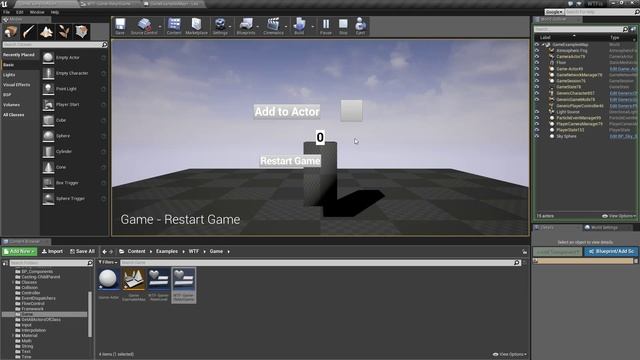
Task: Pick the Player Start placement icon
Action: [x=48, y=105]
